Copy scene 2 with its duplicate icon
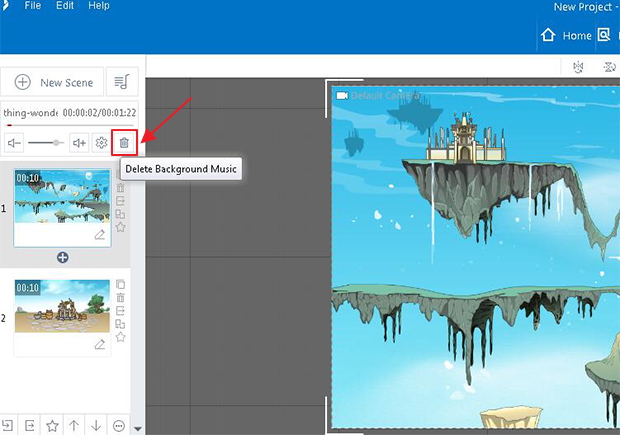Viewport: 620px width, 436px height. 121,284
